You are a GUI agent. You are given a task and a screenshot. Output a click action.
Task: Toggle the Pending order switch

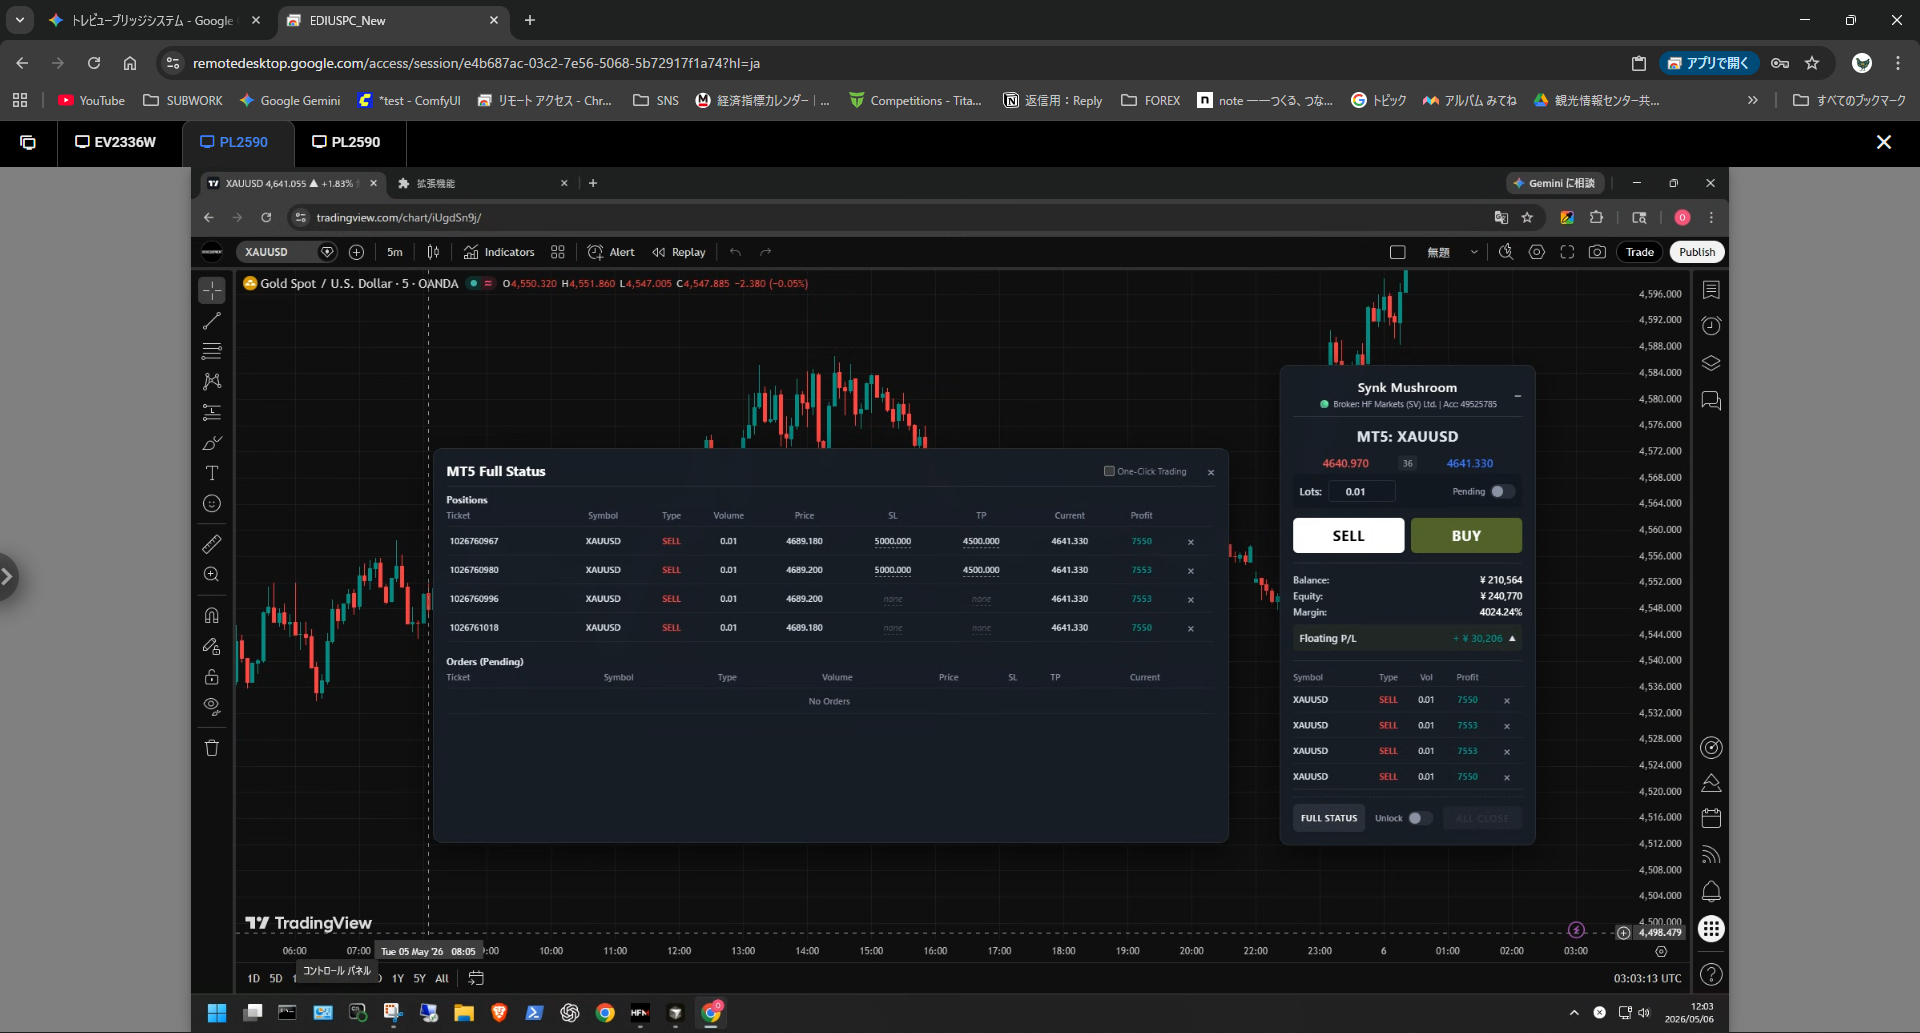coord(1502,491)
